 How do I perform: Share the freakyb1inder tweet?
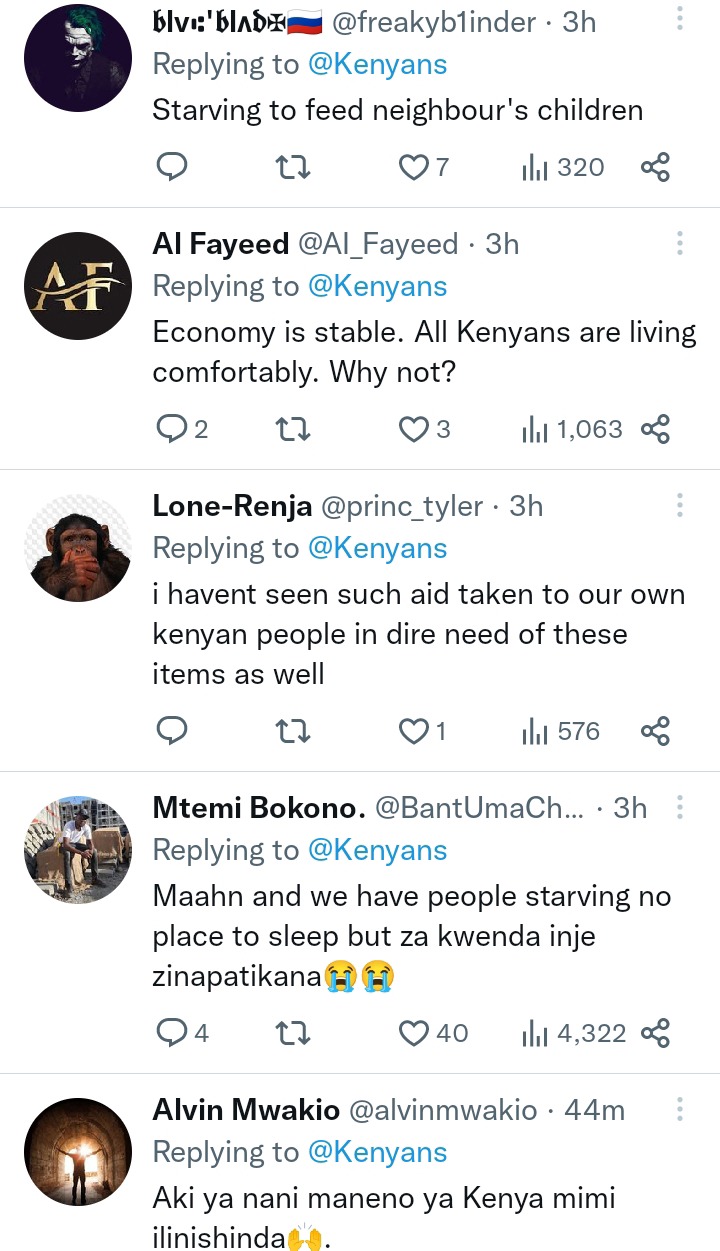pos(655,168)
